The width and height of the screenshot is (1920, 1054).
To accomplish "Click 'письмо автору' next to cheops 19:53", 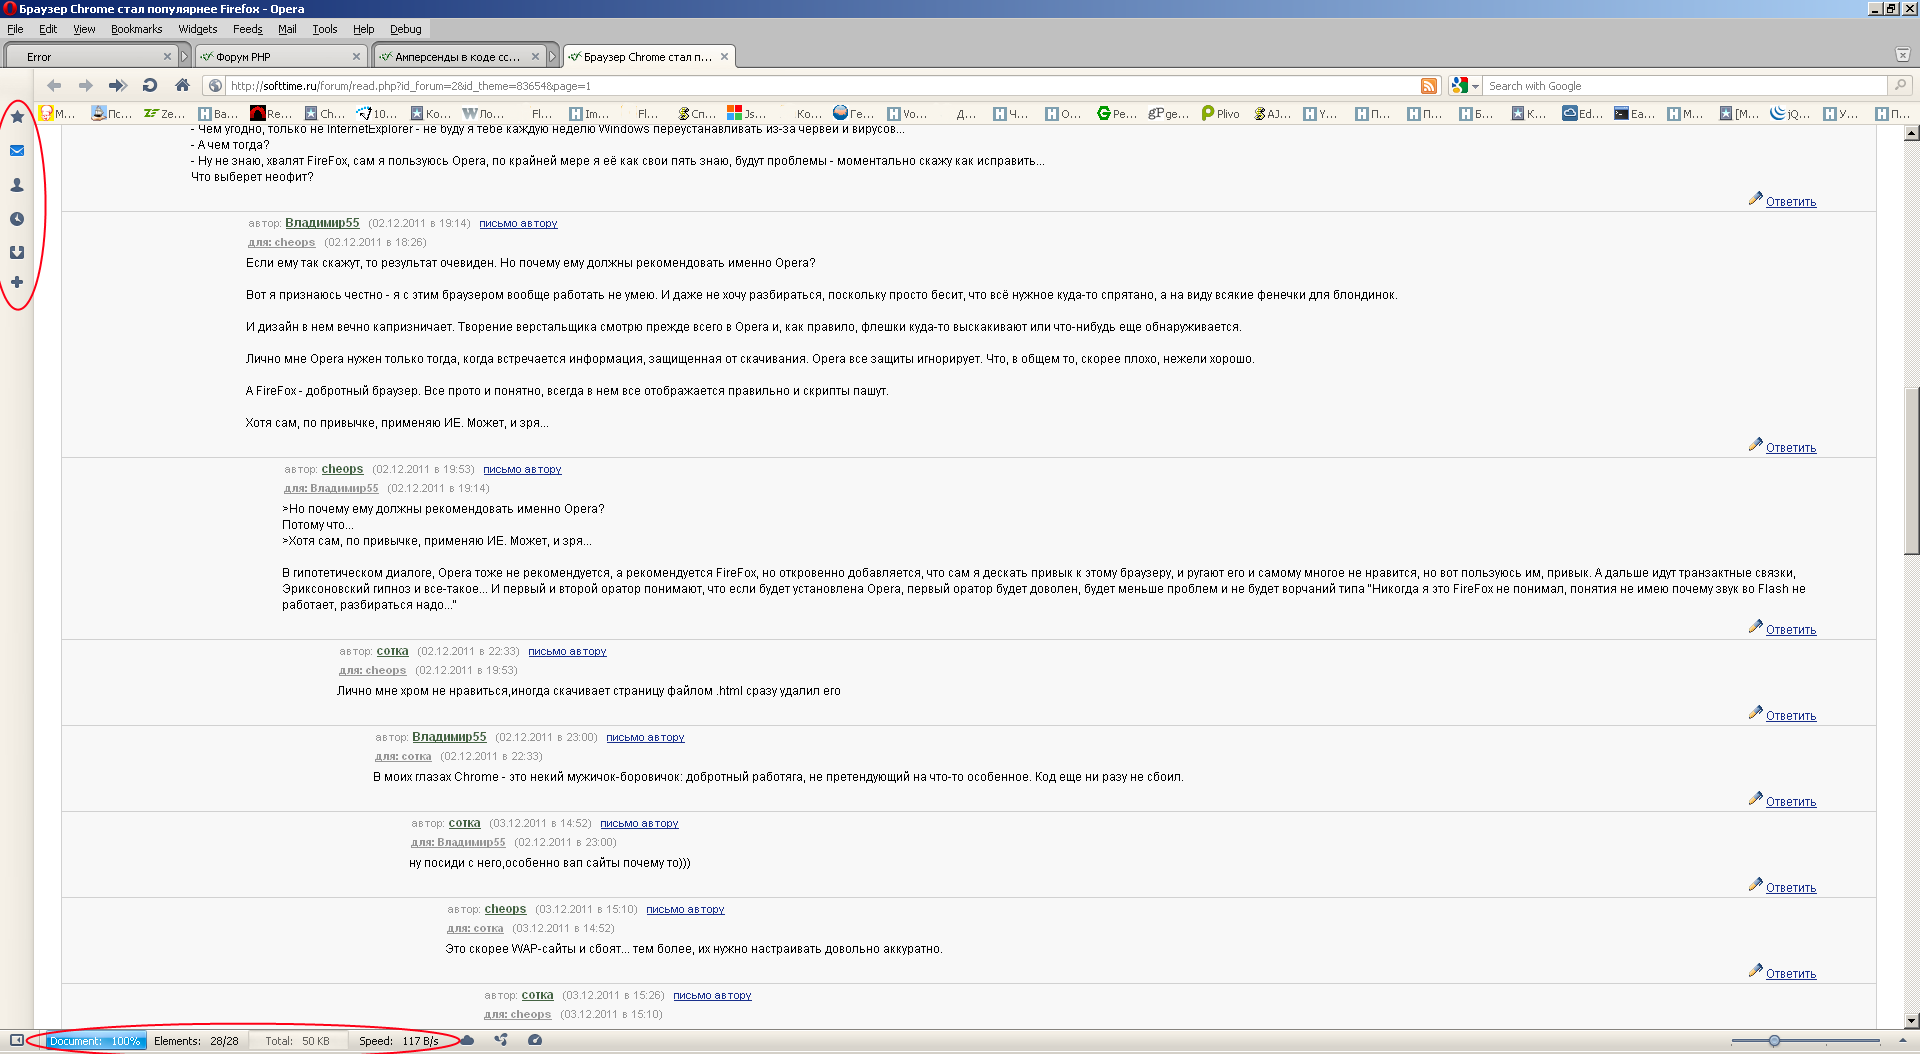I will (522, 469).
